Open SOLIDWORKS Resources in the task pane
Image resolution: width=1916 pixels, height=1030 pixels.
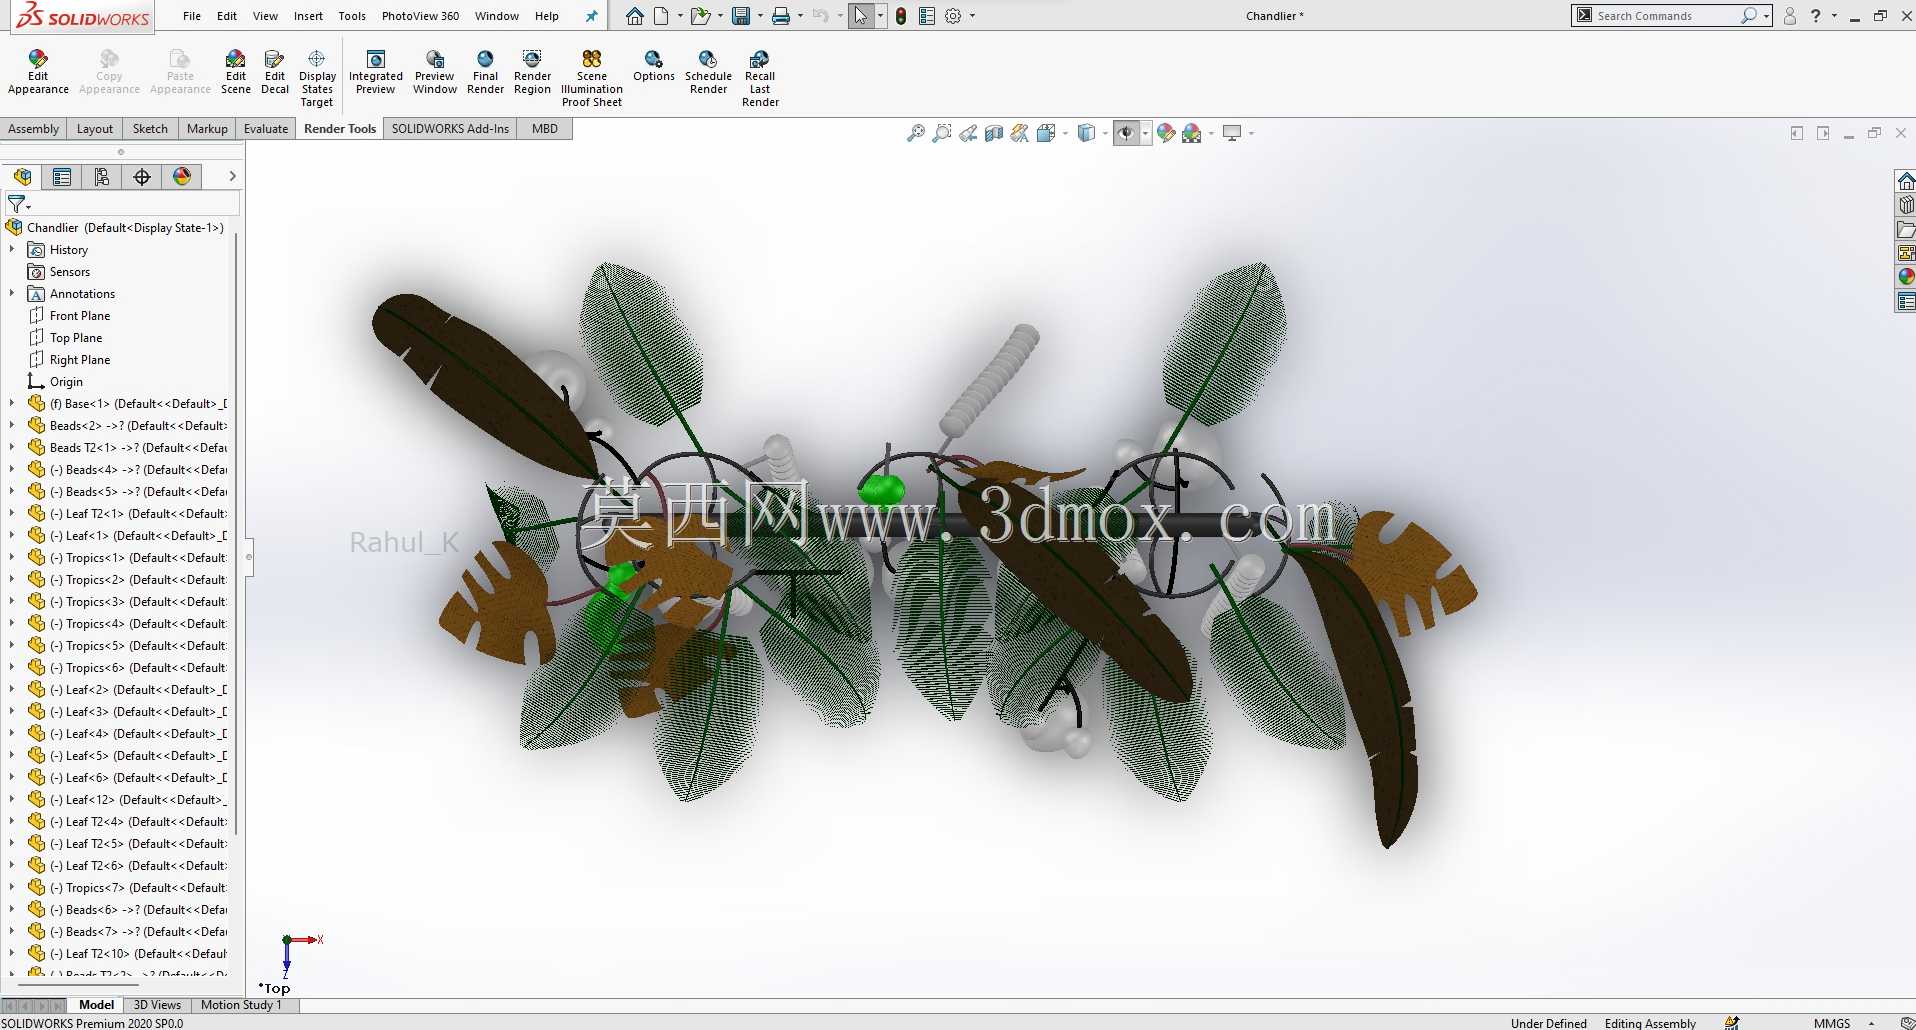[1906, 181]
